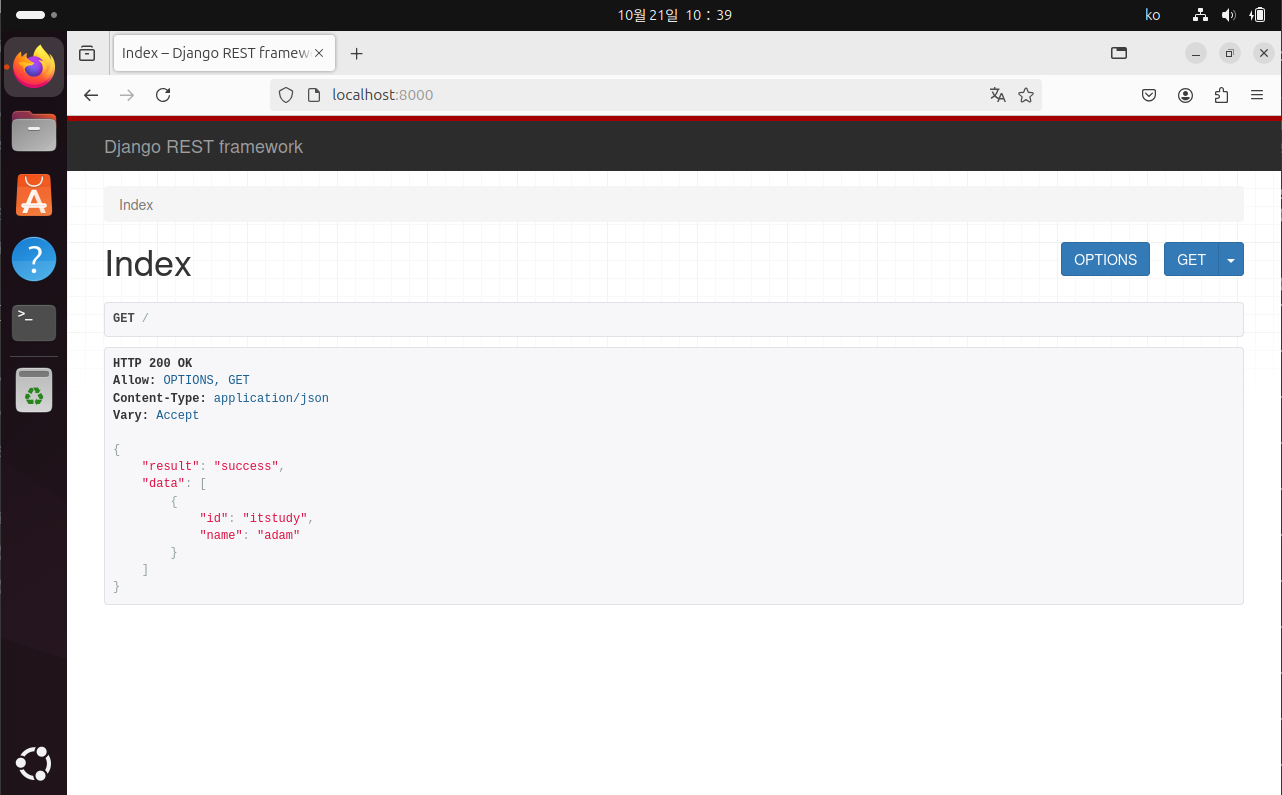
Task: Go back with the browser back arrow
Action: click(91, 95)
